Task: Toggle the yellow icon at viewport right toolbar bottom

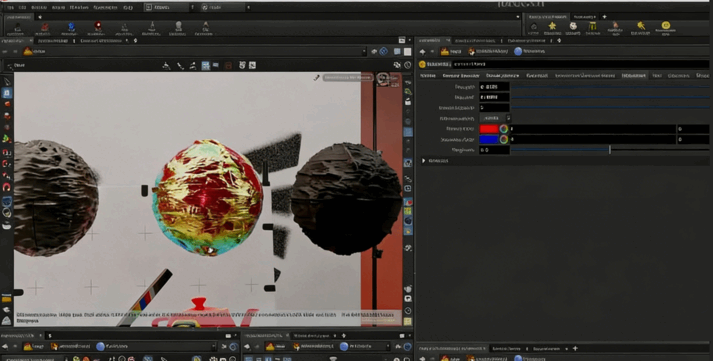Action: tap(408, 321)
